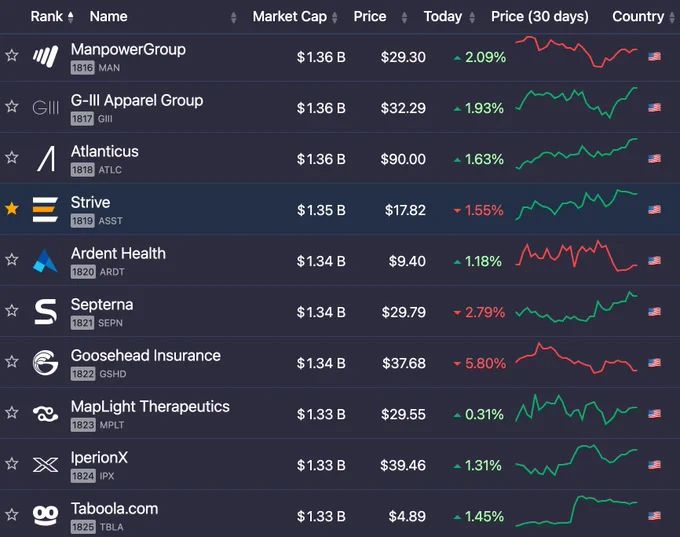Unfavorite Strive using its orange star
The height and width of the screenshot is (537, 680).
(12, 209)
